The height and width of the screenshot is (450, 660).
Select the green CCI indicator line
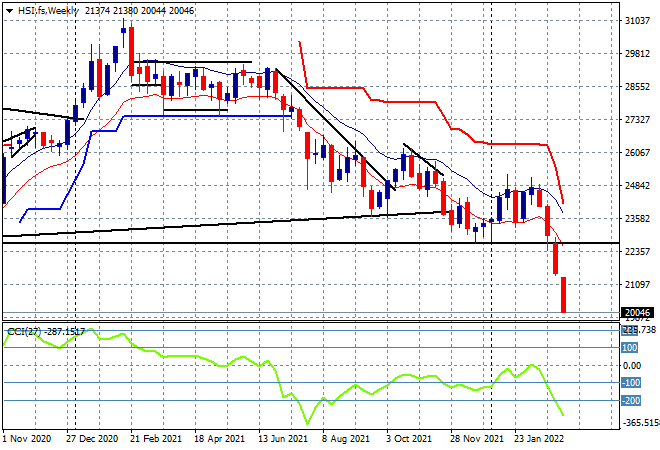click(283, 375)
